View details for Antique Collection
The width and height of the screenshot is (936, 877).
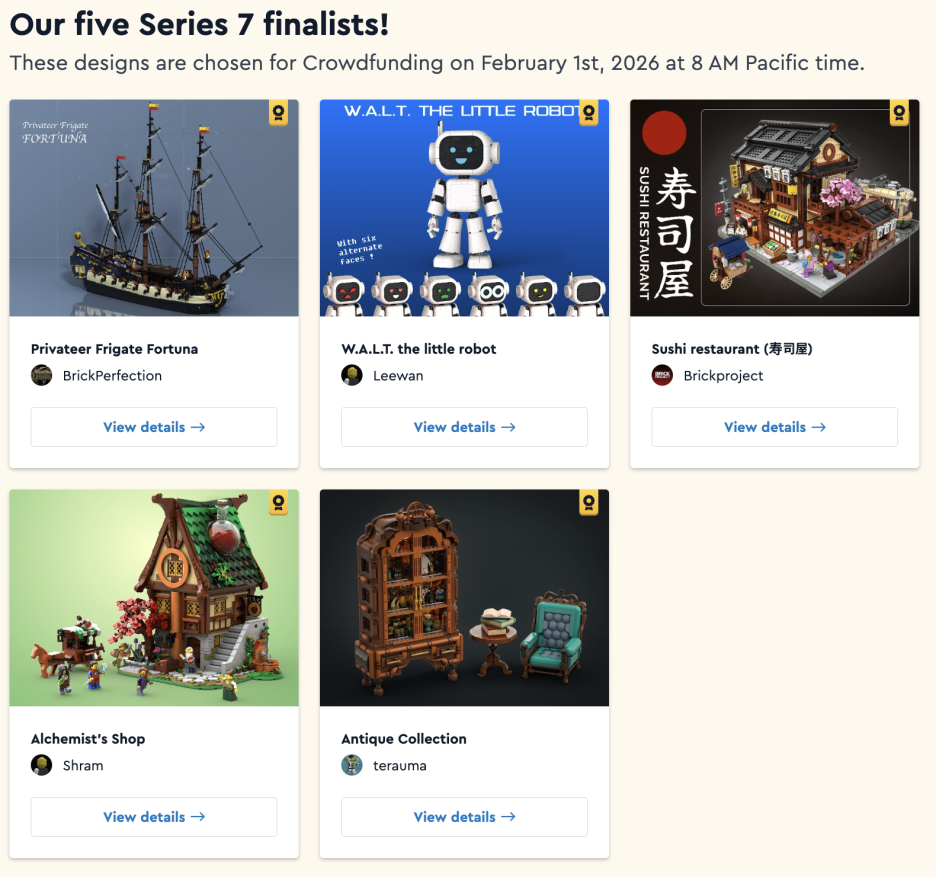coord(464,817)
